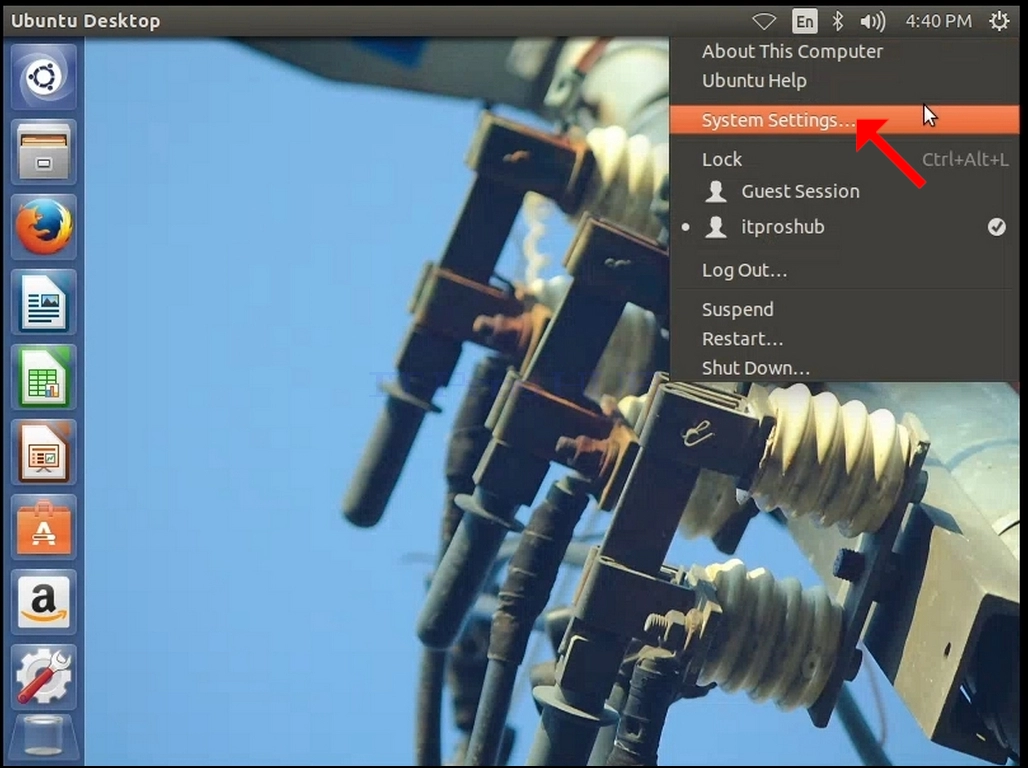
Task: Open the sound volume indicator menu
Action: (873, 22)
